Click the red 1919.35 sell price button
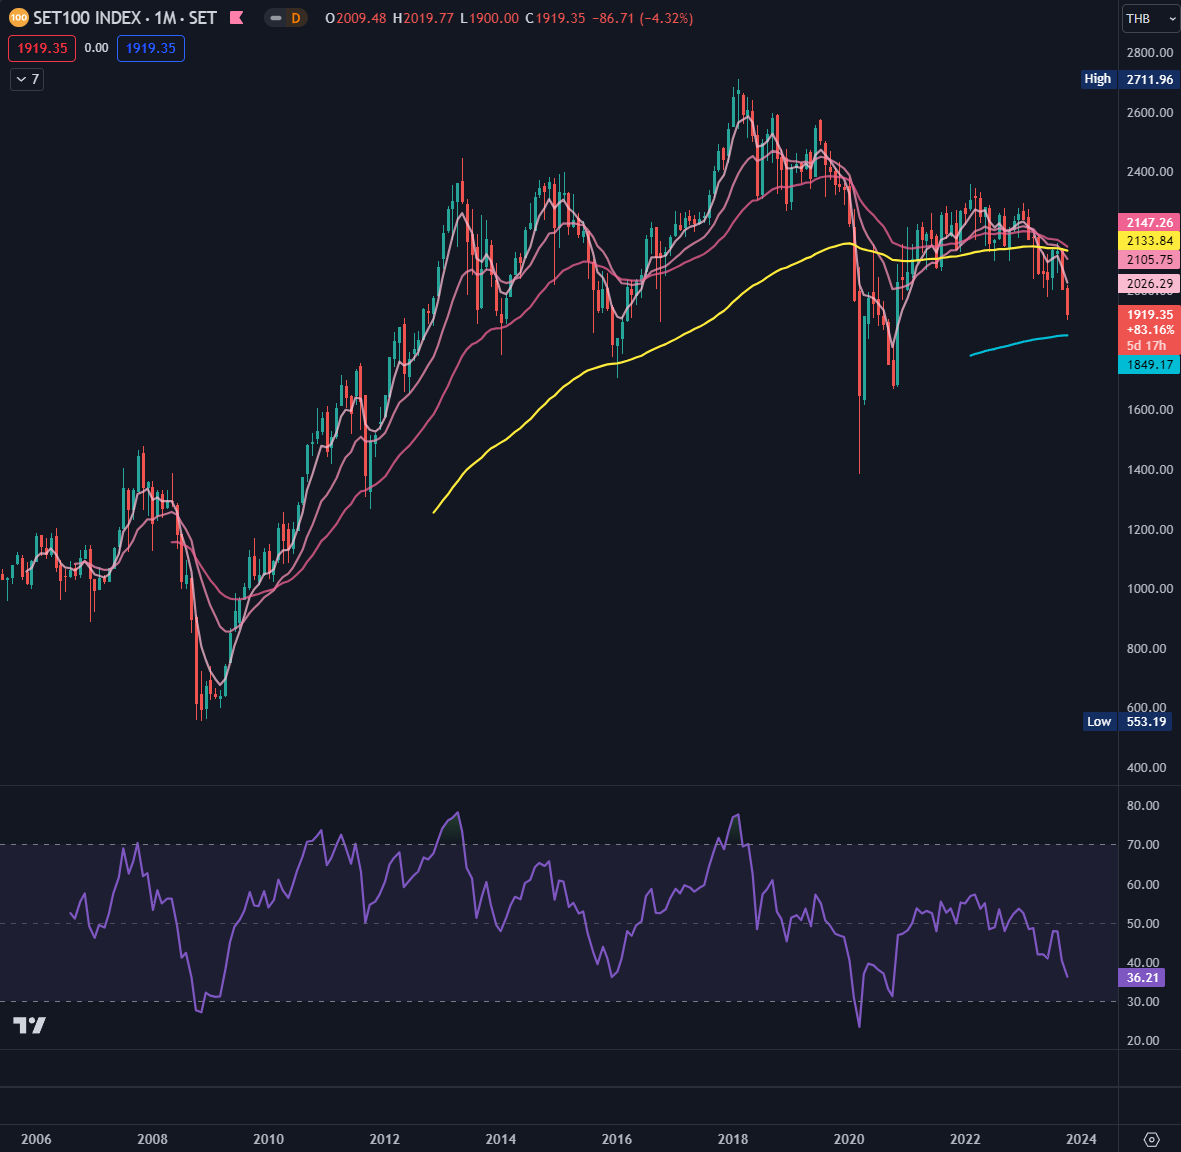The image size is (1181, 1152). click(42, 48)
